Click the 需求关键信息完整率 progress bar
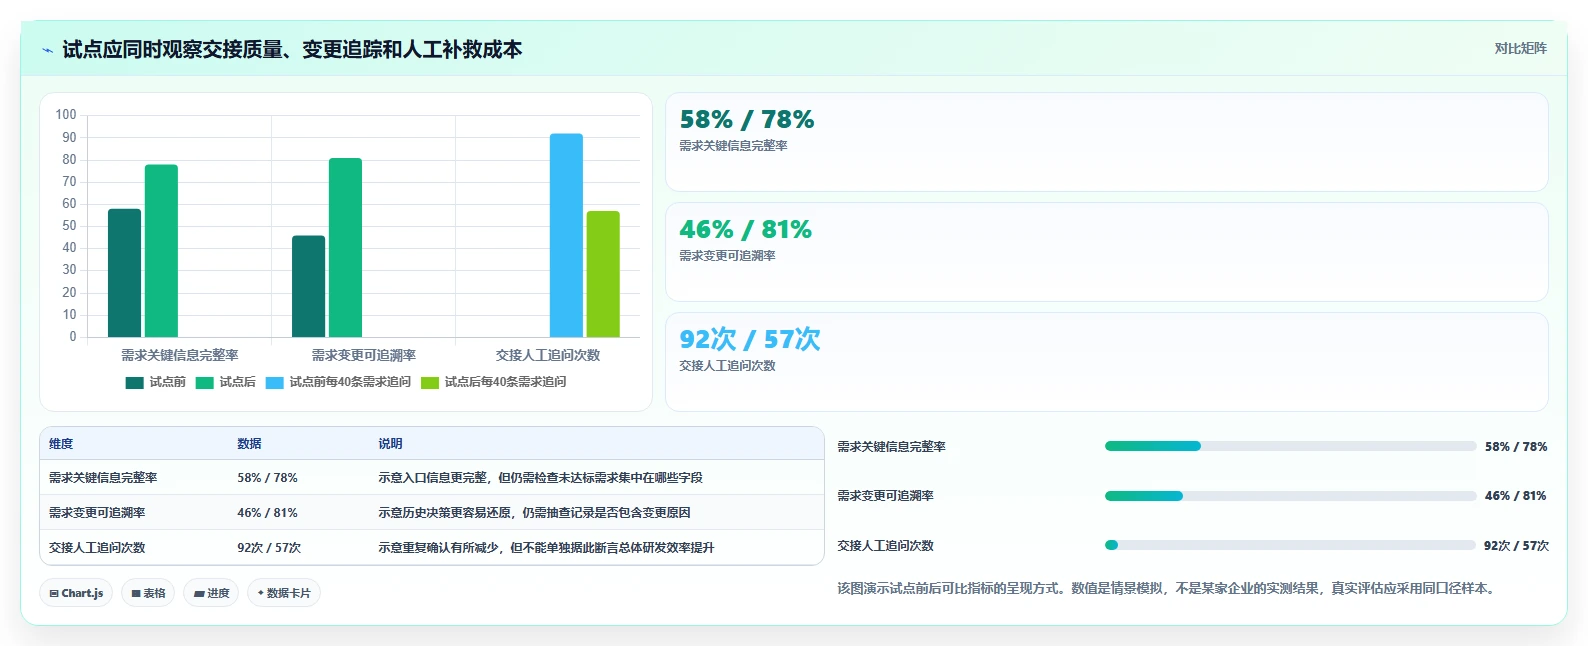This screenshot has width=1588, height=646. 1290,446
